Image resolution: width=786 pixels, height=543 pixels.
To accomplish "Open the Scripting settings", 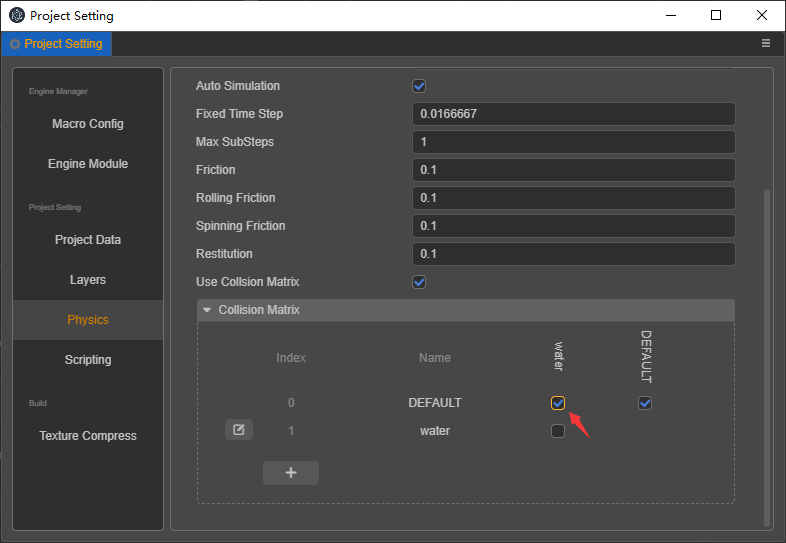I will click(x=88, y=360).
